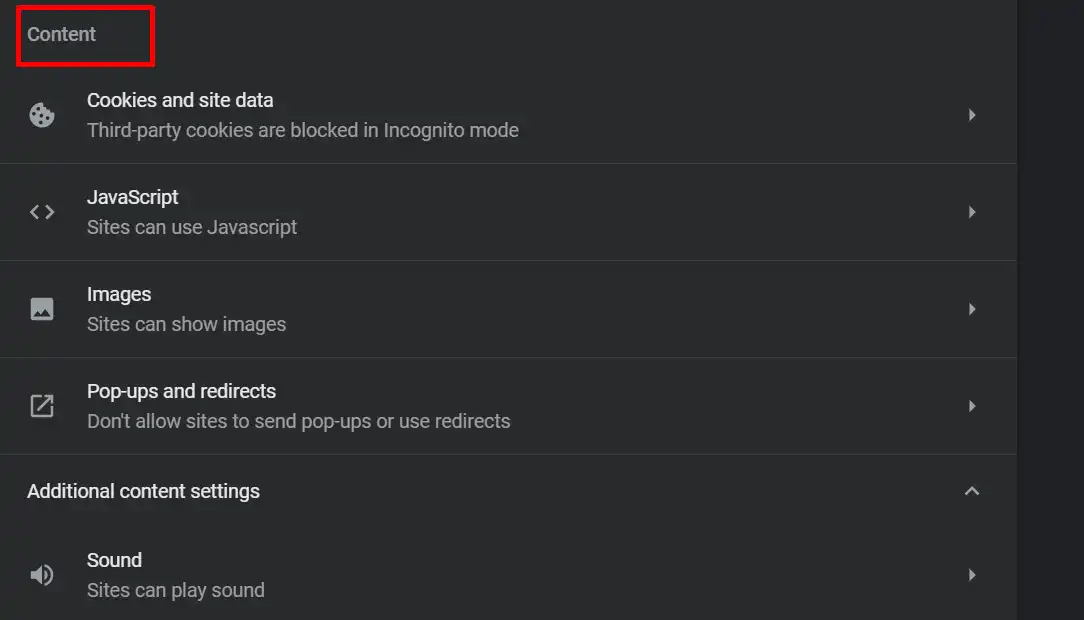Viewport: 1084px width, 620px height.
Task: Open Cookies and site data arrow
Action: pyautogui.click(x=972, y=115)
